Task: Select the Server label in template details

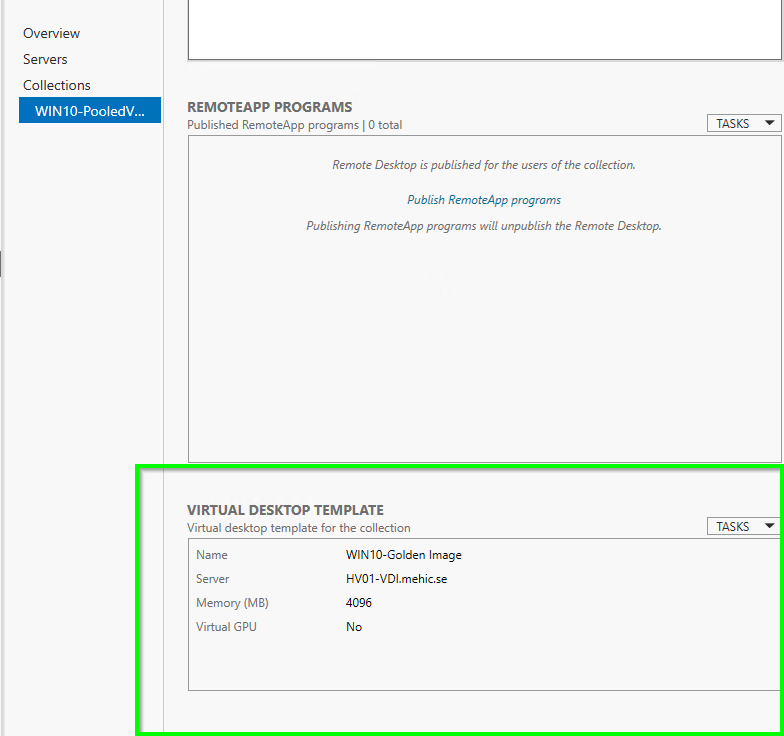Action: 213,579
